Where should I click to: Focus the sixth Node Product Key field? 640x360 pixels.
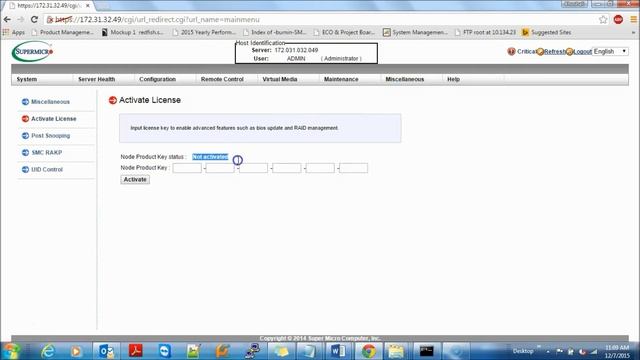(x=353, y=168)
